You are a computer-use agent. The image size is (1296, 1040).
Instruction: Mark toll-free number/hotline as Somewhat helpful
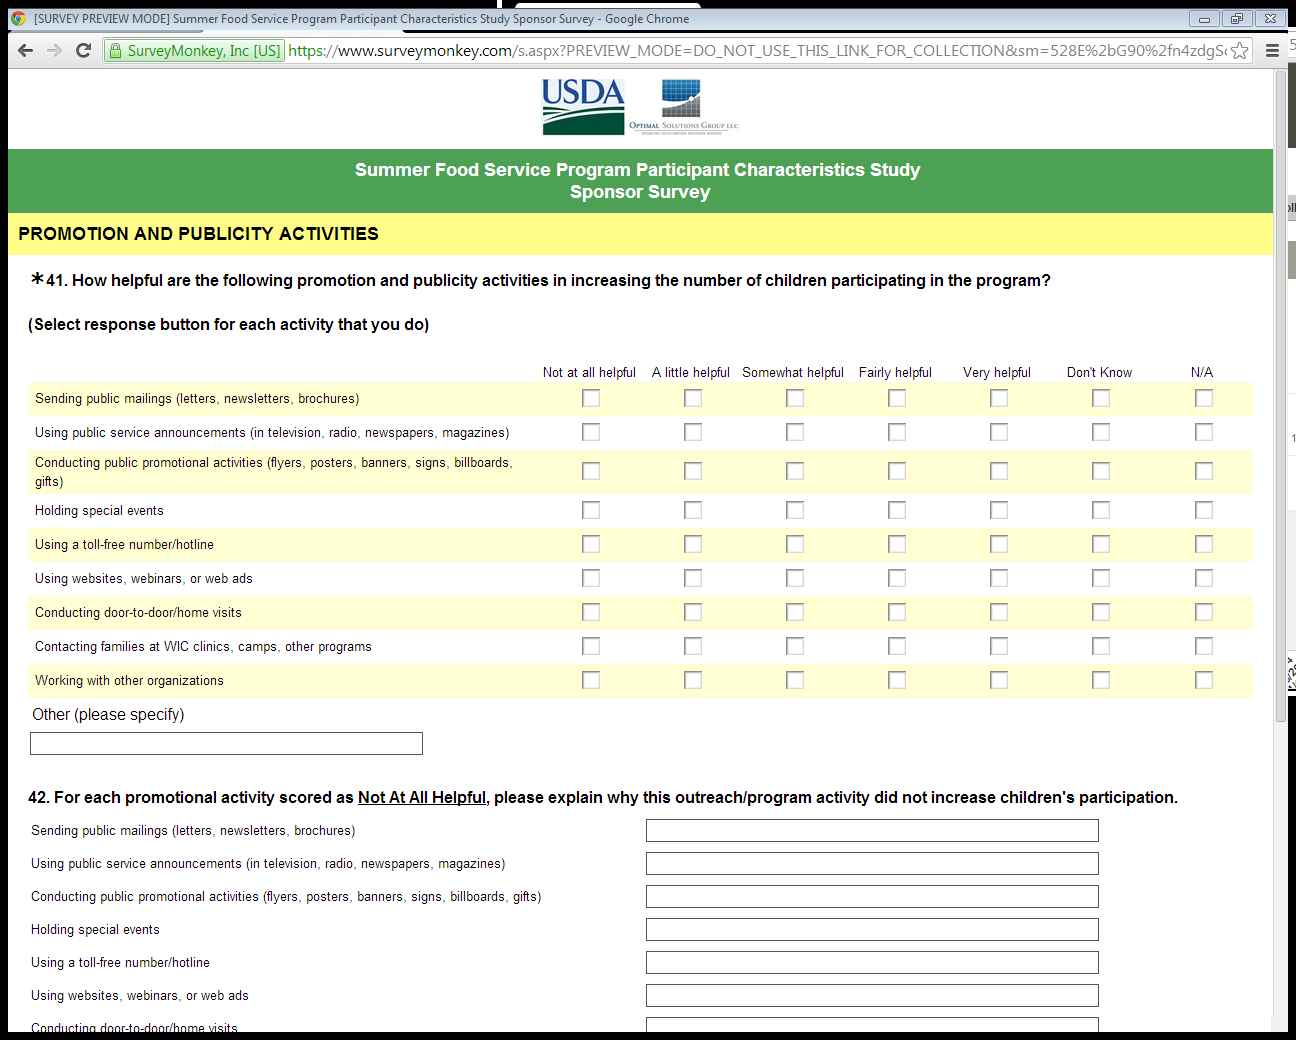[795, 544]
